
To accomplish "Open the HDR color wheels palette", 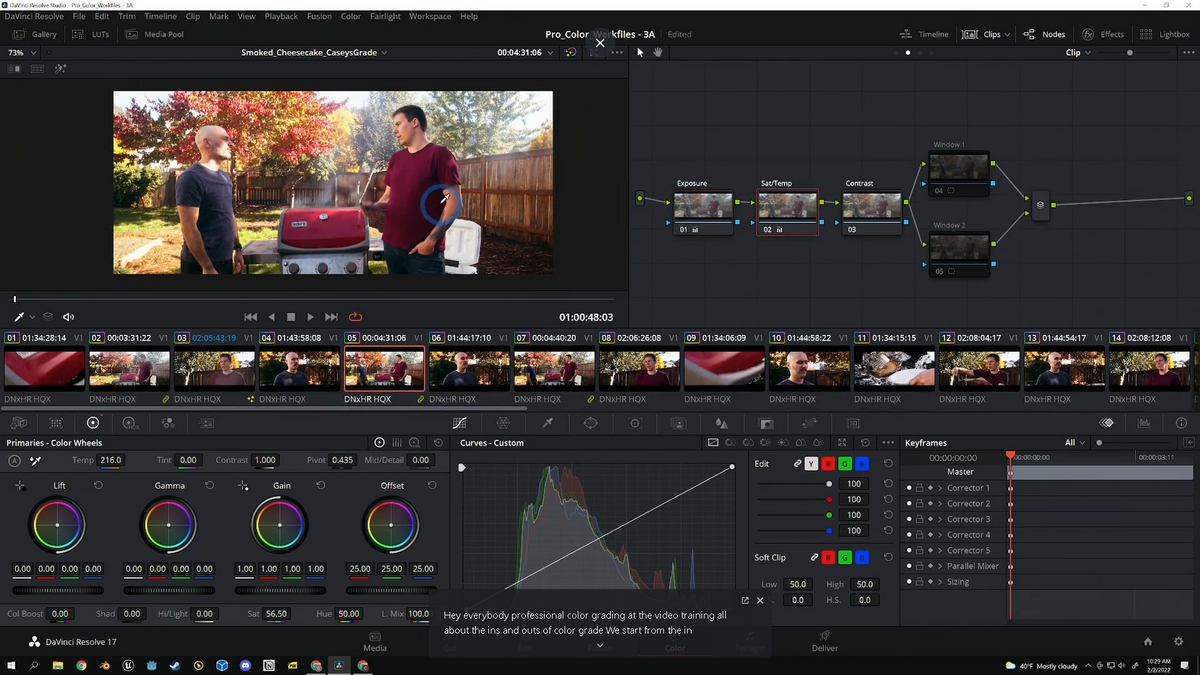I will (130, 423).
